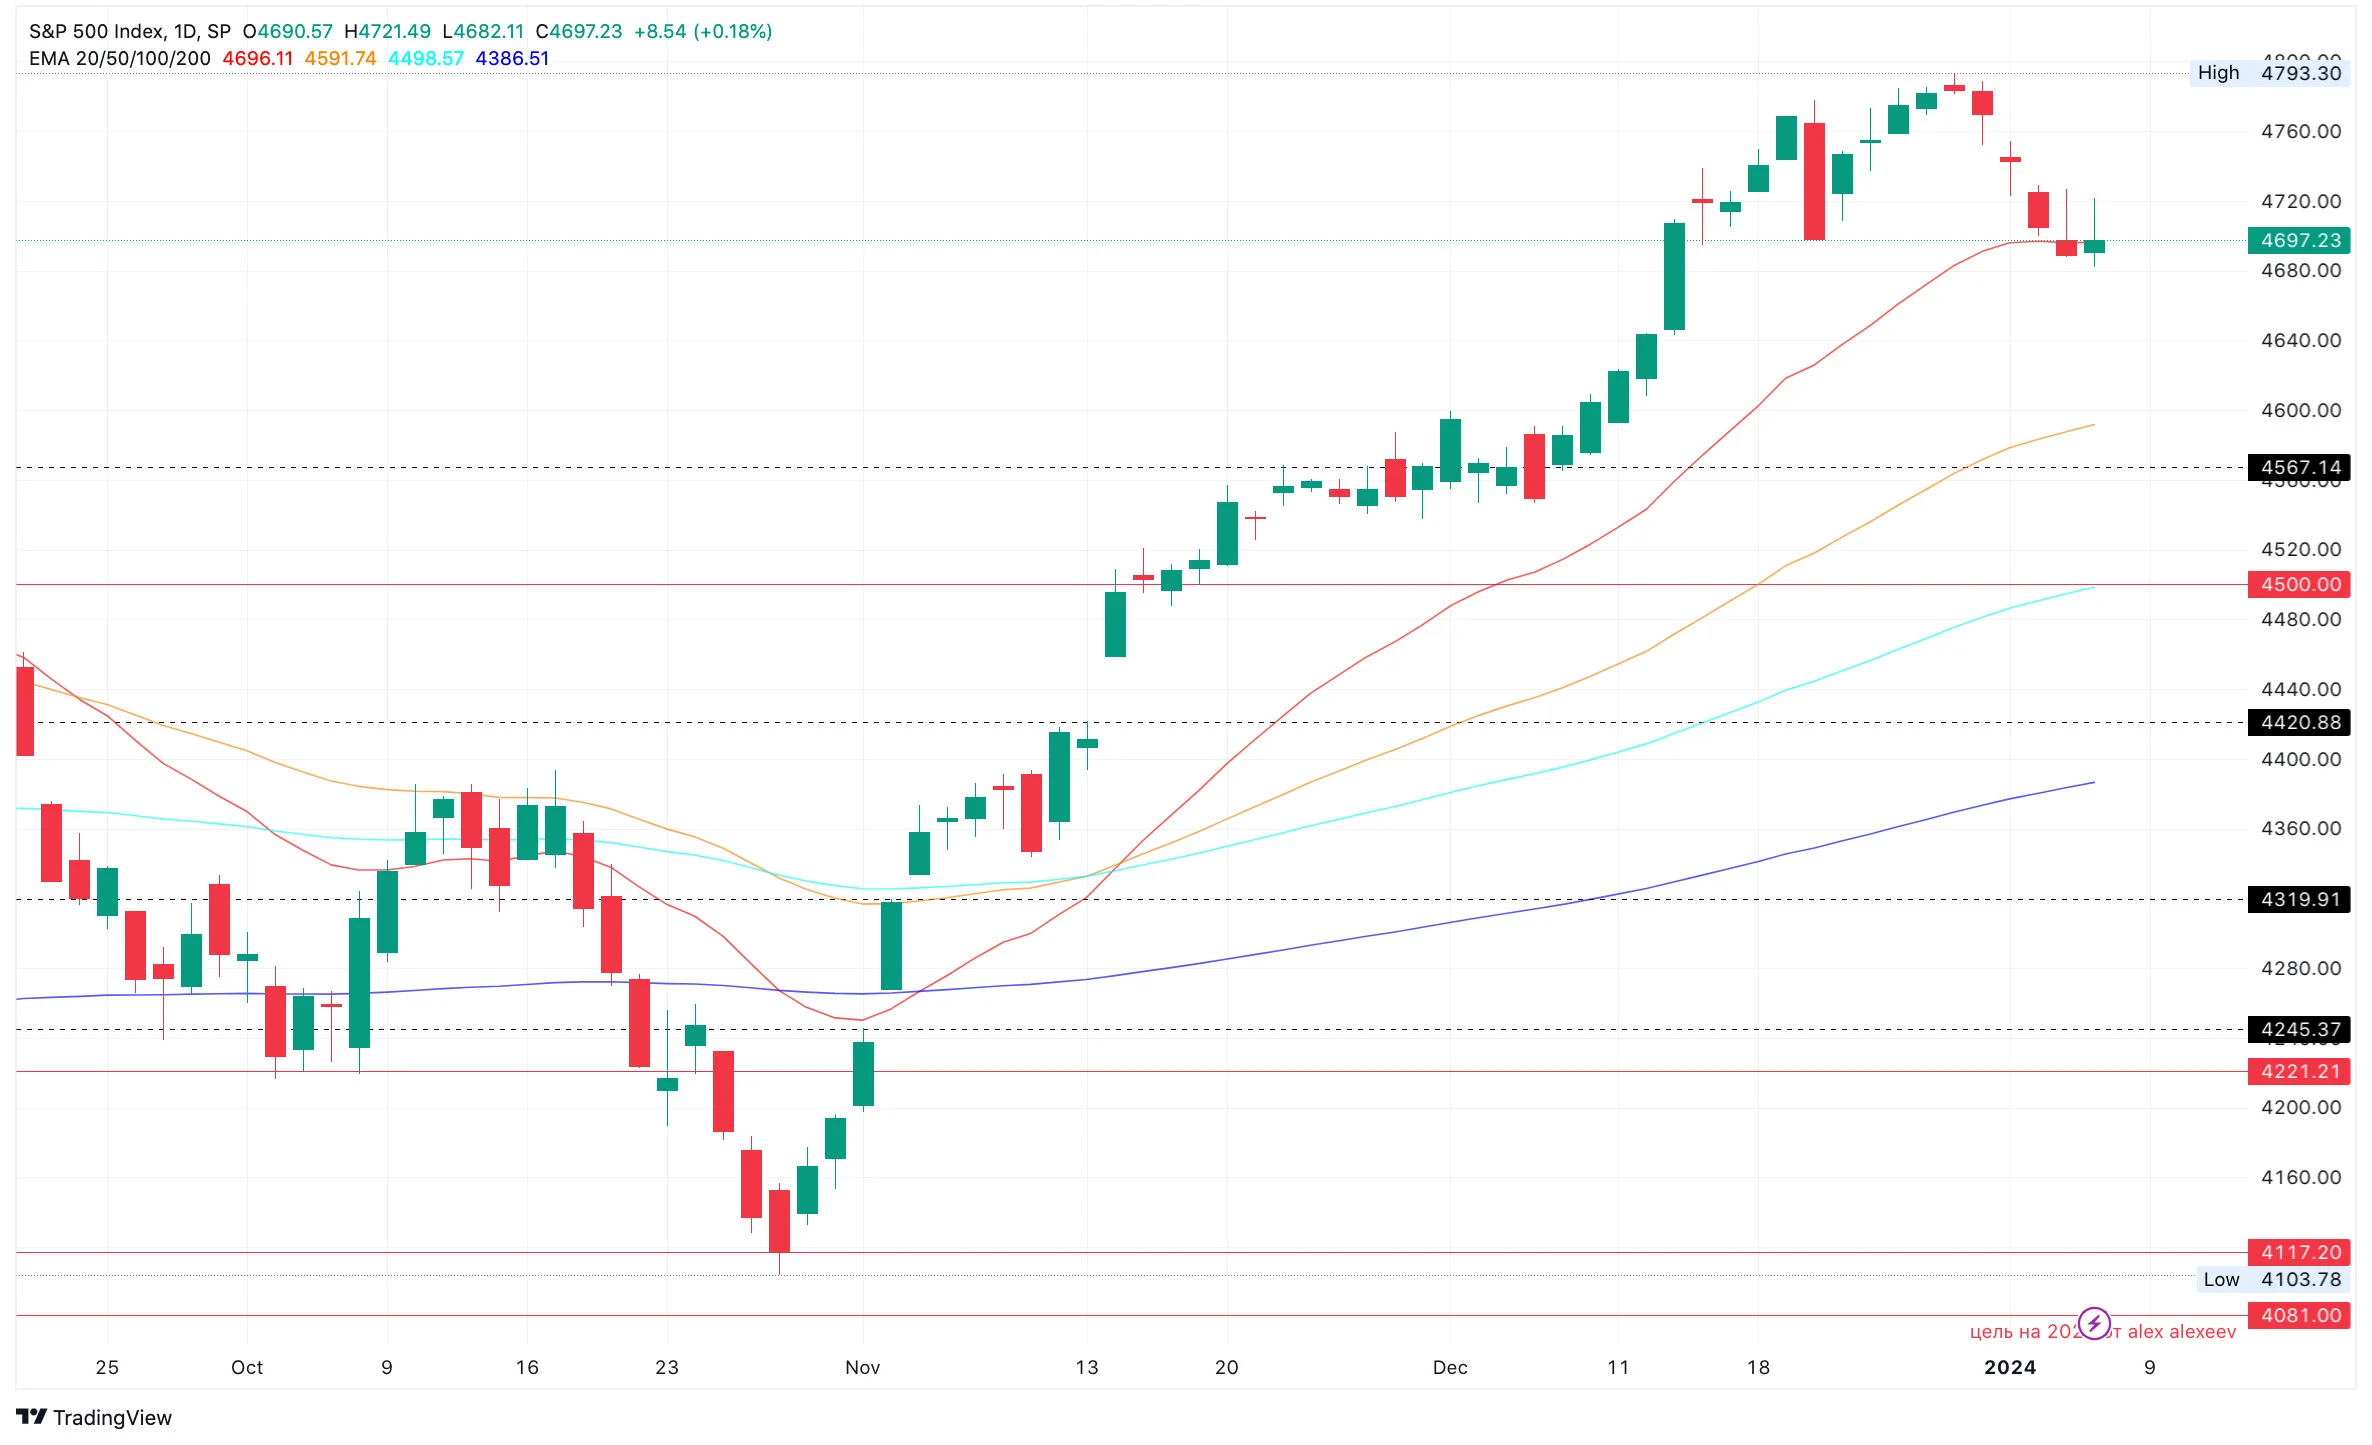
Task: Select the 4500.00 red horizontal line label
Action: coord(2299,584)
